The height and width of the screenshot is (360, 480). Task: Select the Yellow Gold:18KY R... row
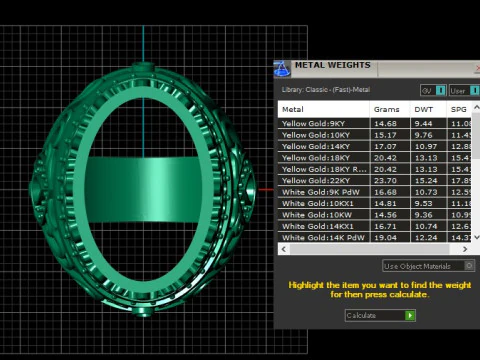(375, 169)
